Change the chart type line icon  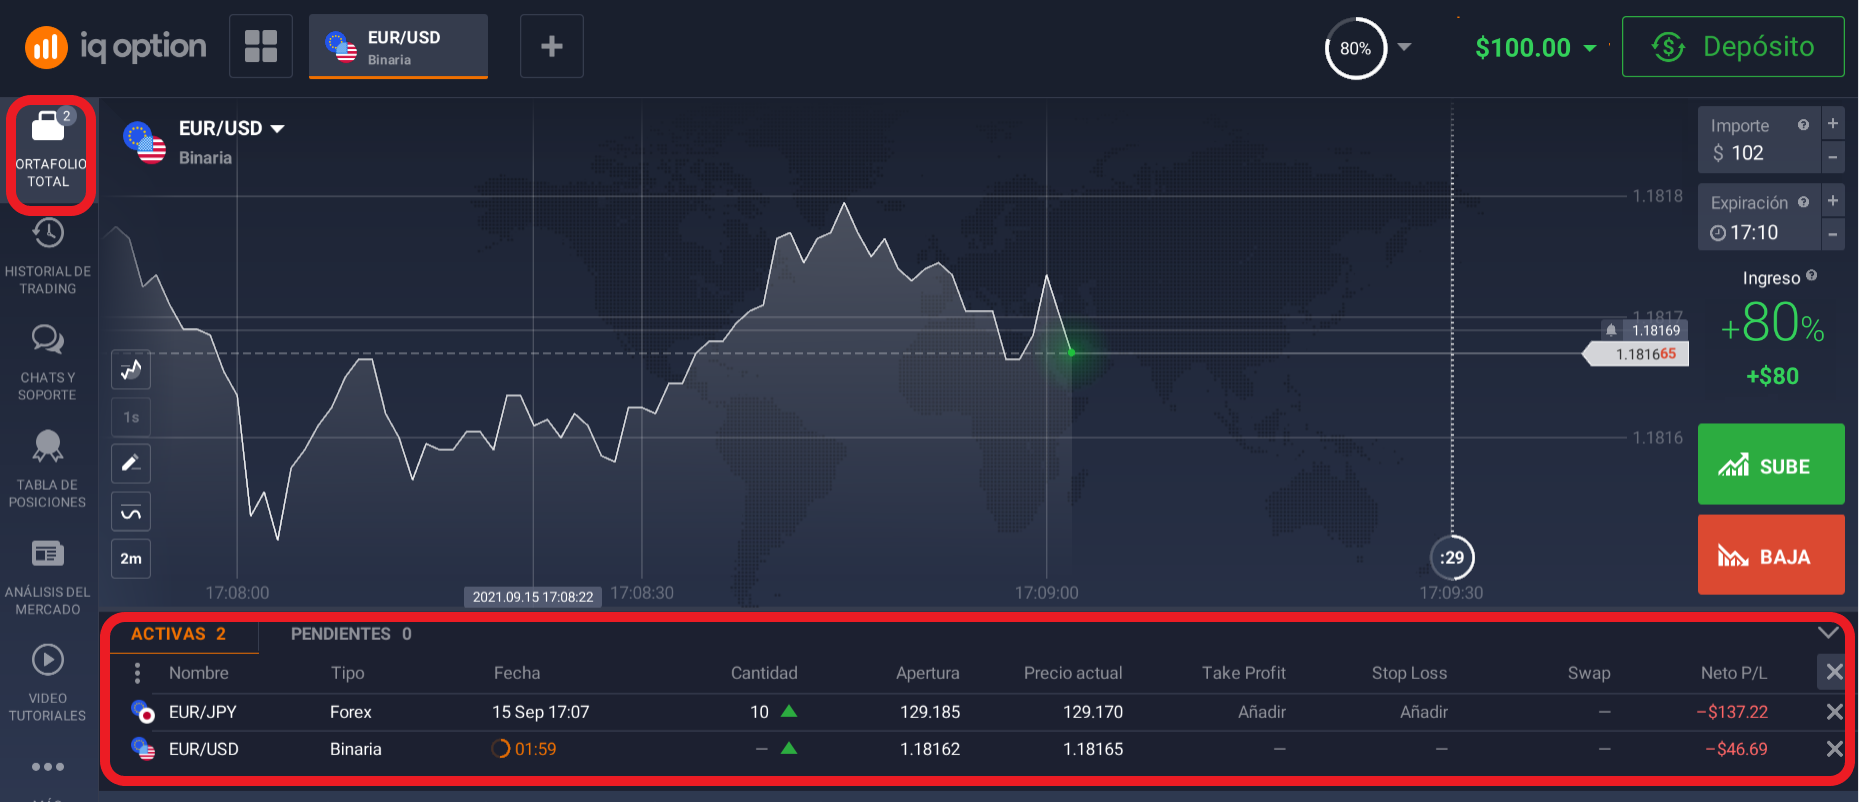pyautogui.click(x=131, y=370)
